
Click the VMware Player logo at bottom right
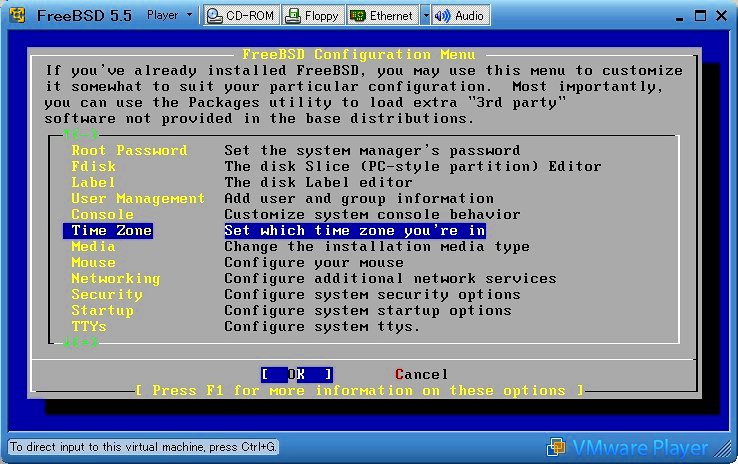click(x=628, y=447)
